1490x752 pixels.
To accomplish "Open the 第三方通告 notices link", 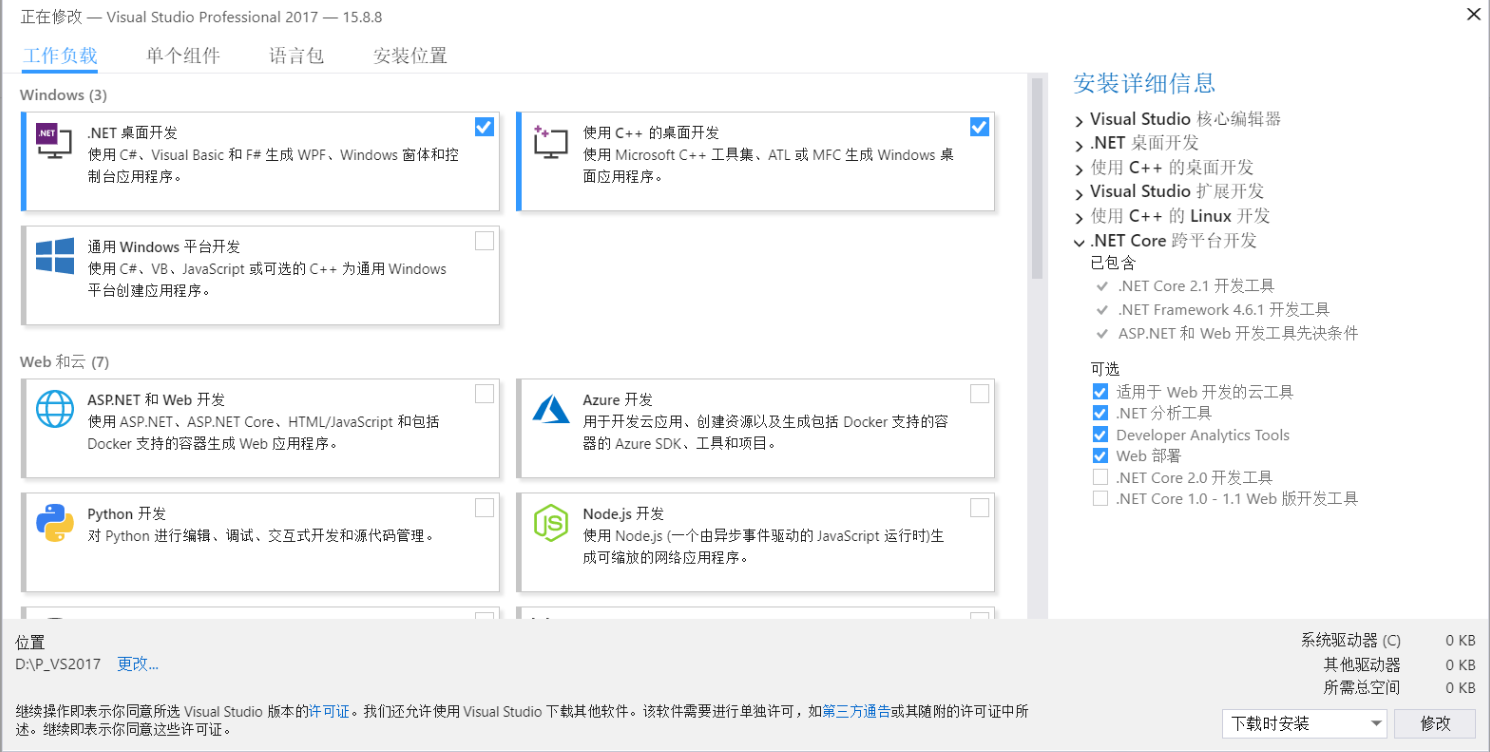I will [x=856, y=711].
